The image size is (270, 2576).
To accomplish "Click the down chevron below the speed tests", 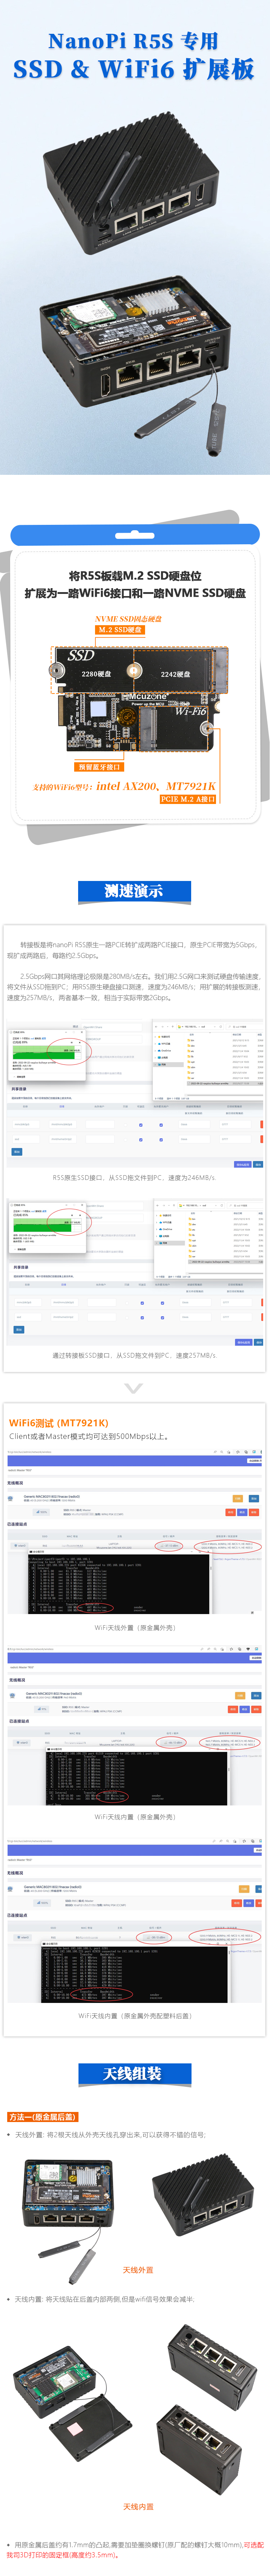I will [134, 1389].
